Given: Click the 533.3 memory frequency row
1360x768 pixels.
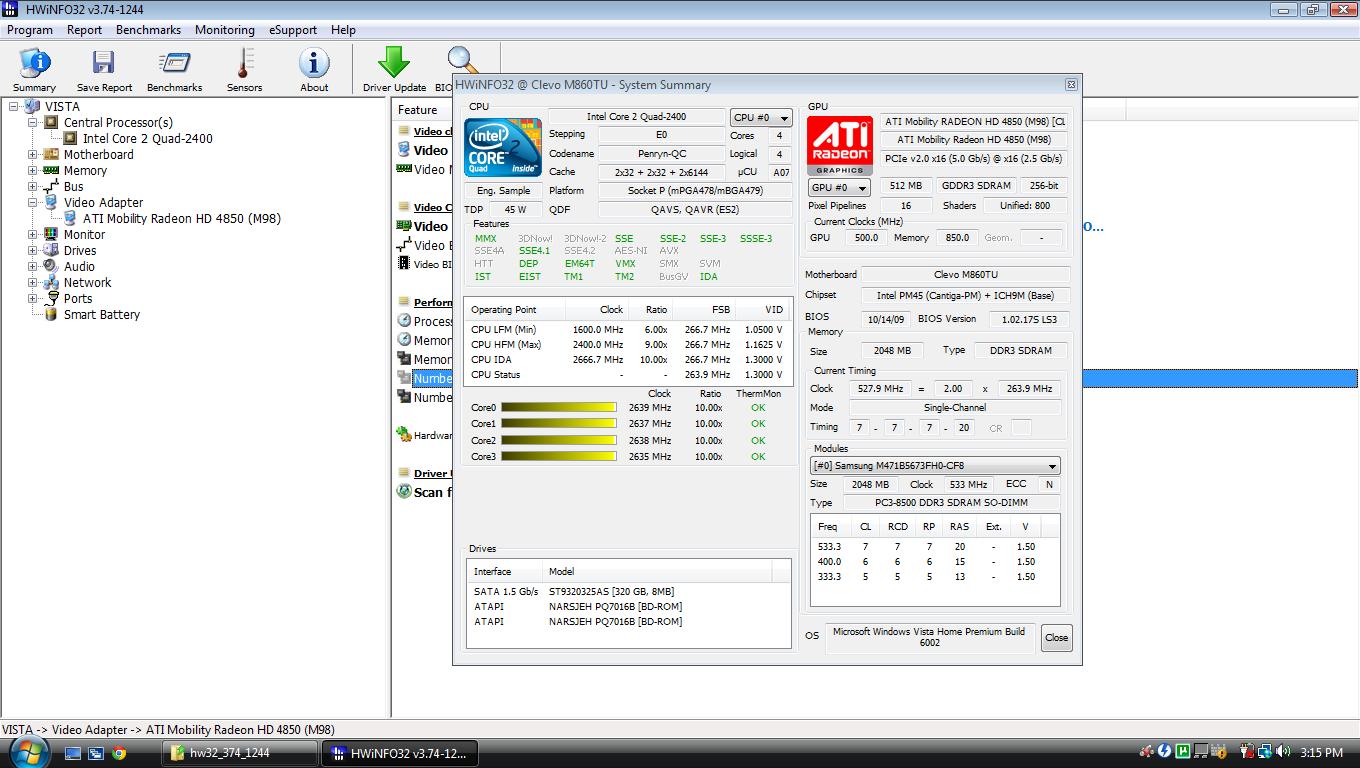Looking at the screenshot, I should [x=934, y=547].
